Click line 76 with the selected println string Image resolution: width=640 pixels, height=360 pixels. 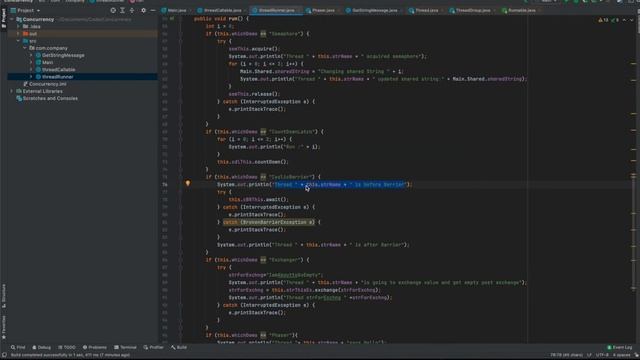point(314,184)
